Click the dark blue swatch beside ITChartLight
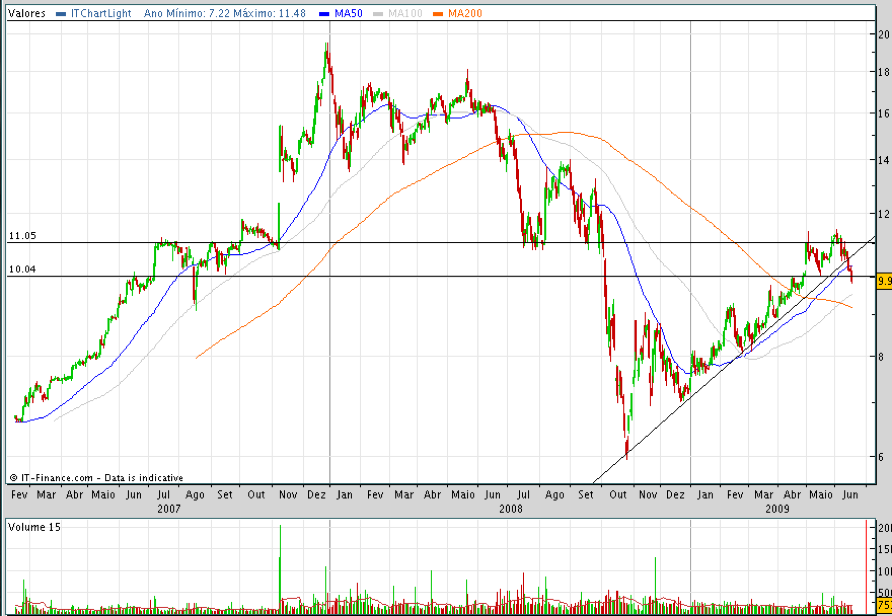Image resolution: width=892 pixels, height=616 pixels. 61,14
